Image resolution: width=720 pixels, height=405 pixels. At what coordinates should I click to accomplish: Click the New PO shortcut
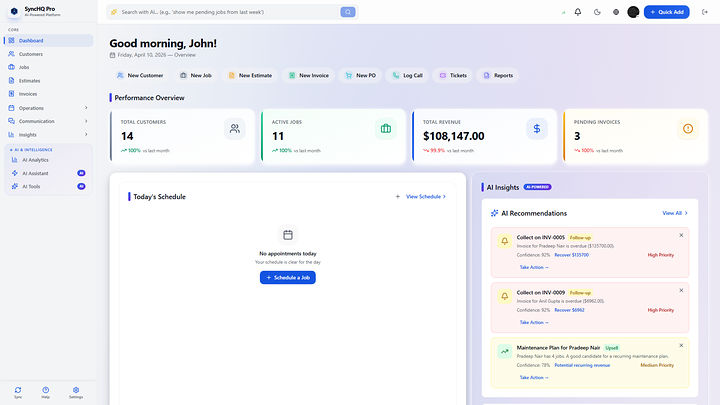(x=360, y=75)
